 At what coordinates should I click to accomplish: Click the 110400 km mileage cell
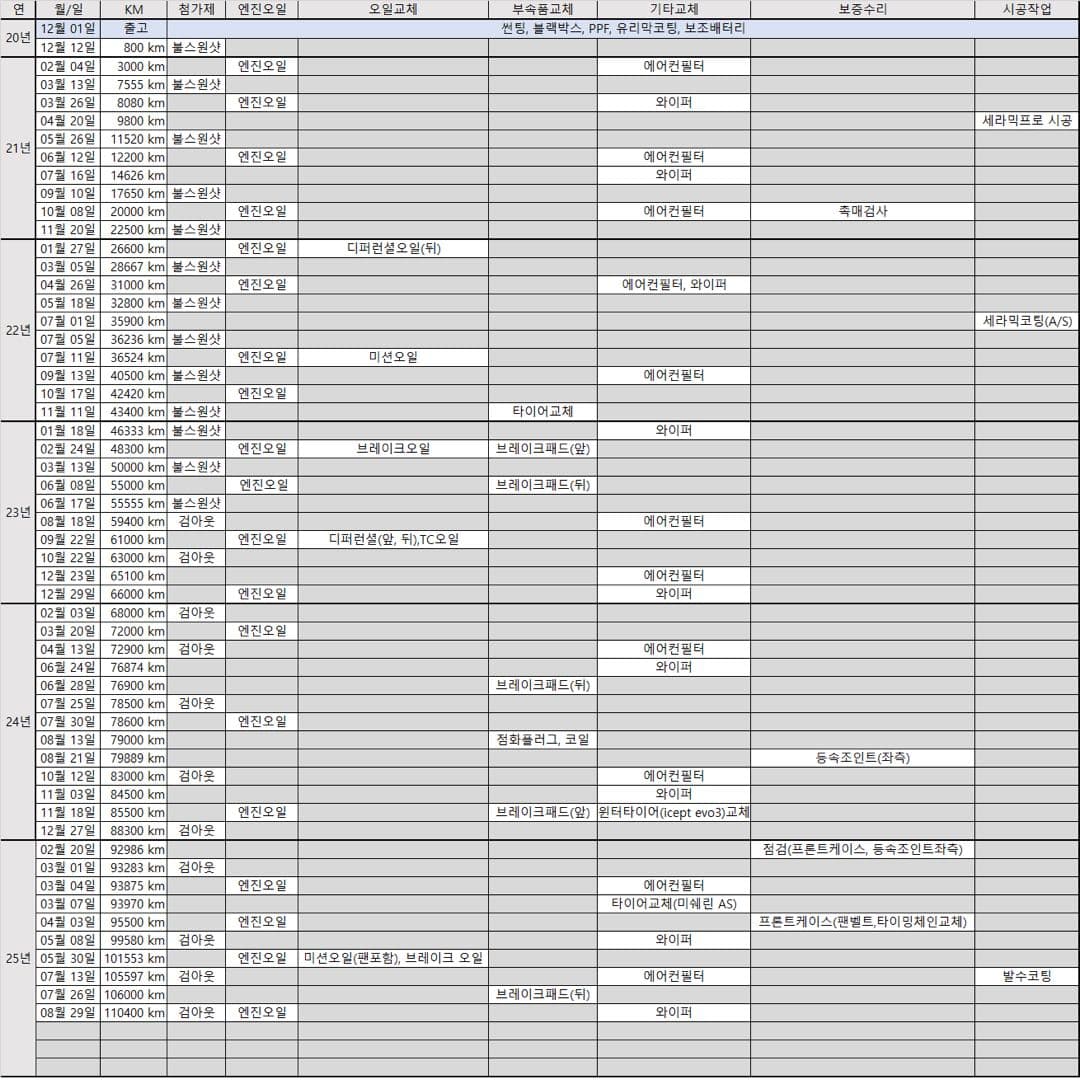tap(134, 1012)
